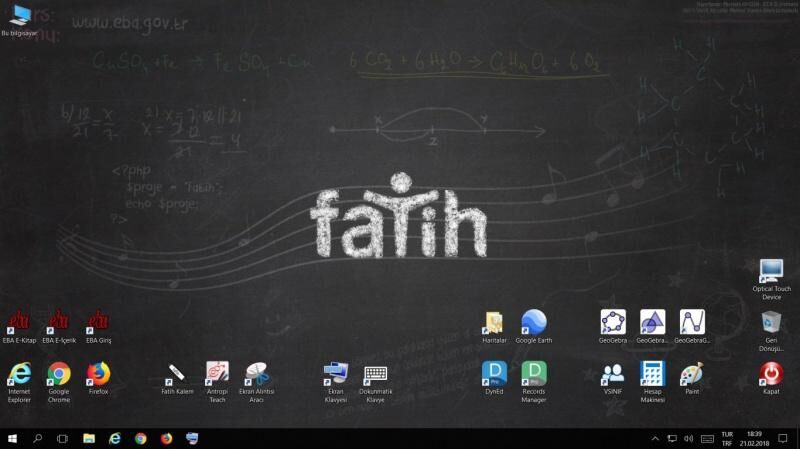Open the EBA E-Kitap shortcut
800x449 pixels.
coord(19,327)
